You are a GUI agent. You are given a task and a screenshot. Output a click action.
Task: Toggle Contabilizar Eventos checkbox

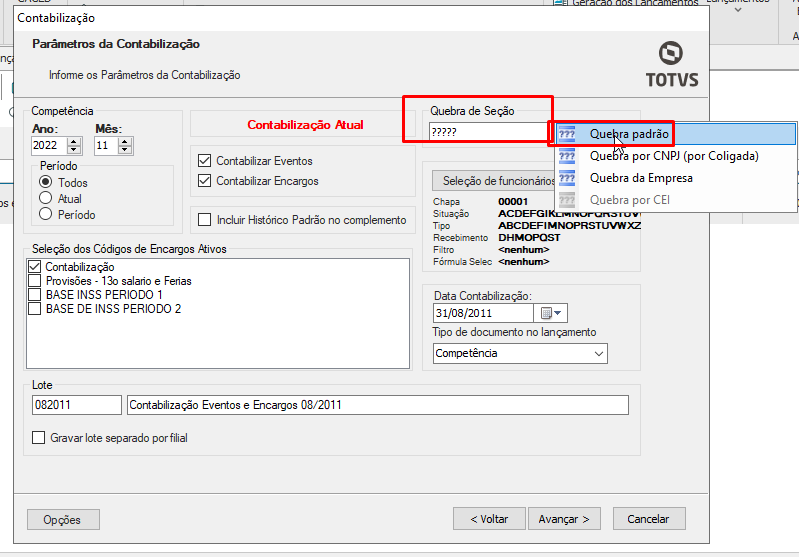coord(204,161)
